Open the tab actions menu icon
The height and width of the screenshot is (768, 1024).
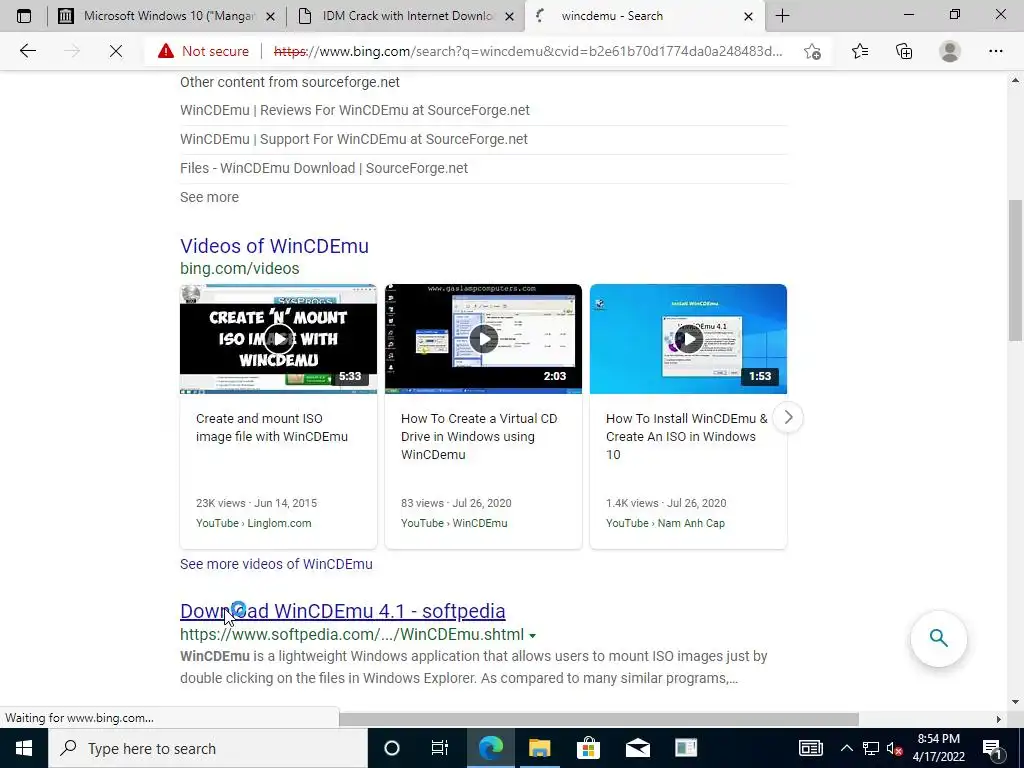[24, 16]
